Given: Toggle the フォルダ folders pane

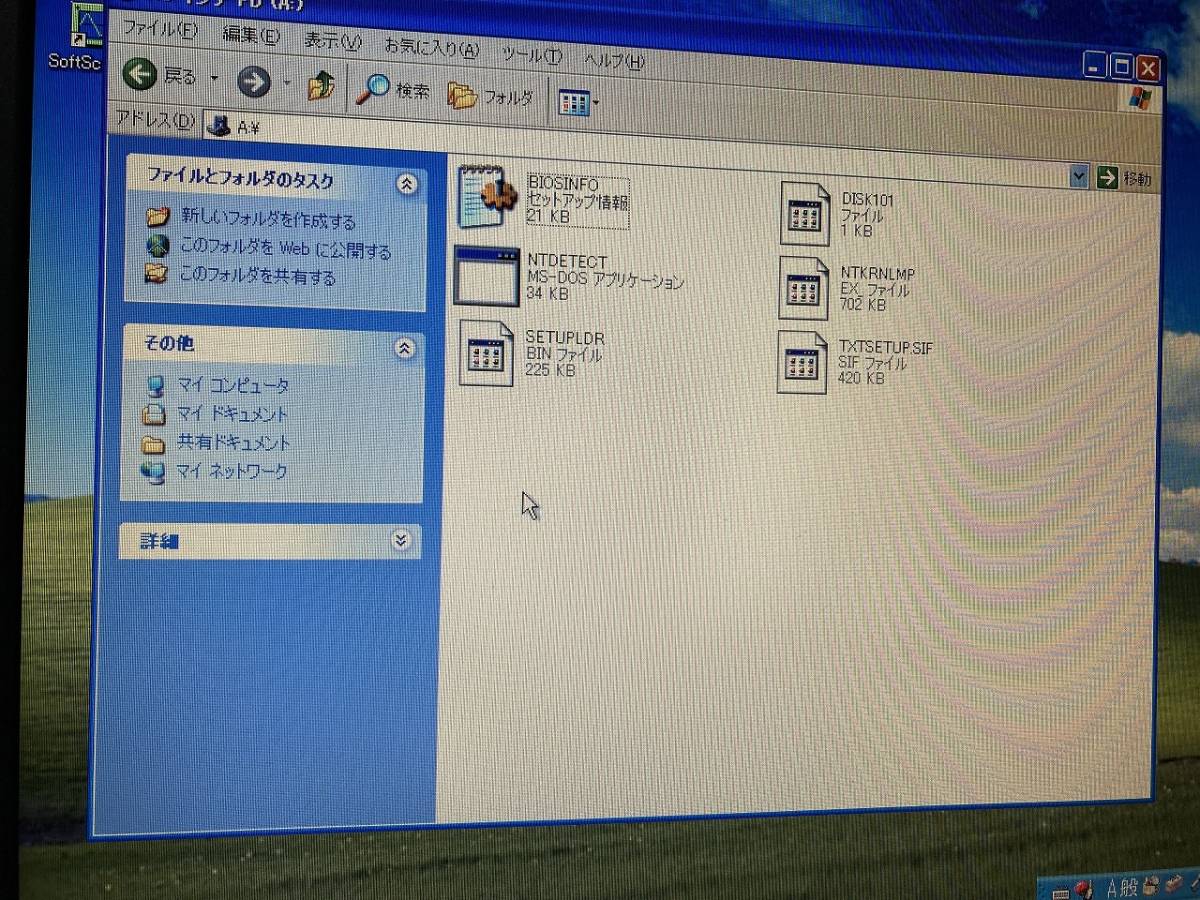Looking at the screenshot, I should click(490, 97).
